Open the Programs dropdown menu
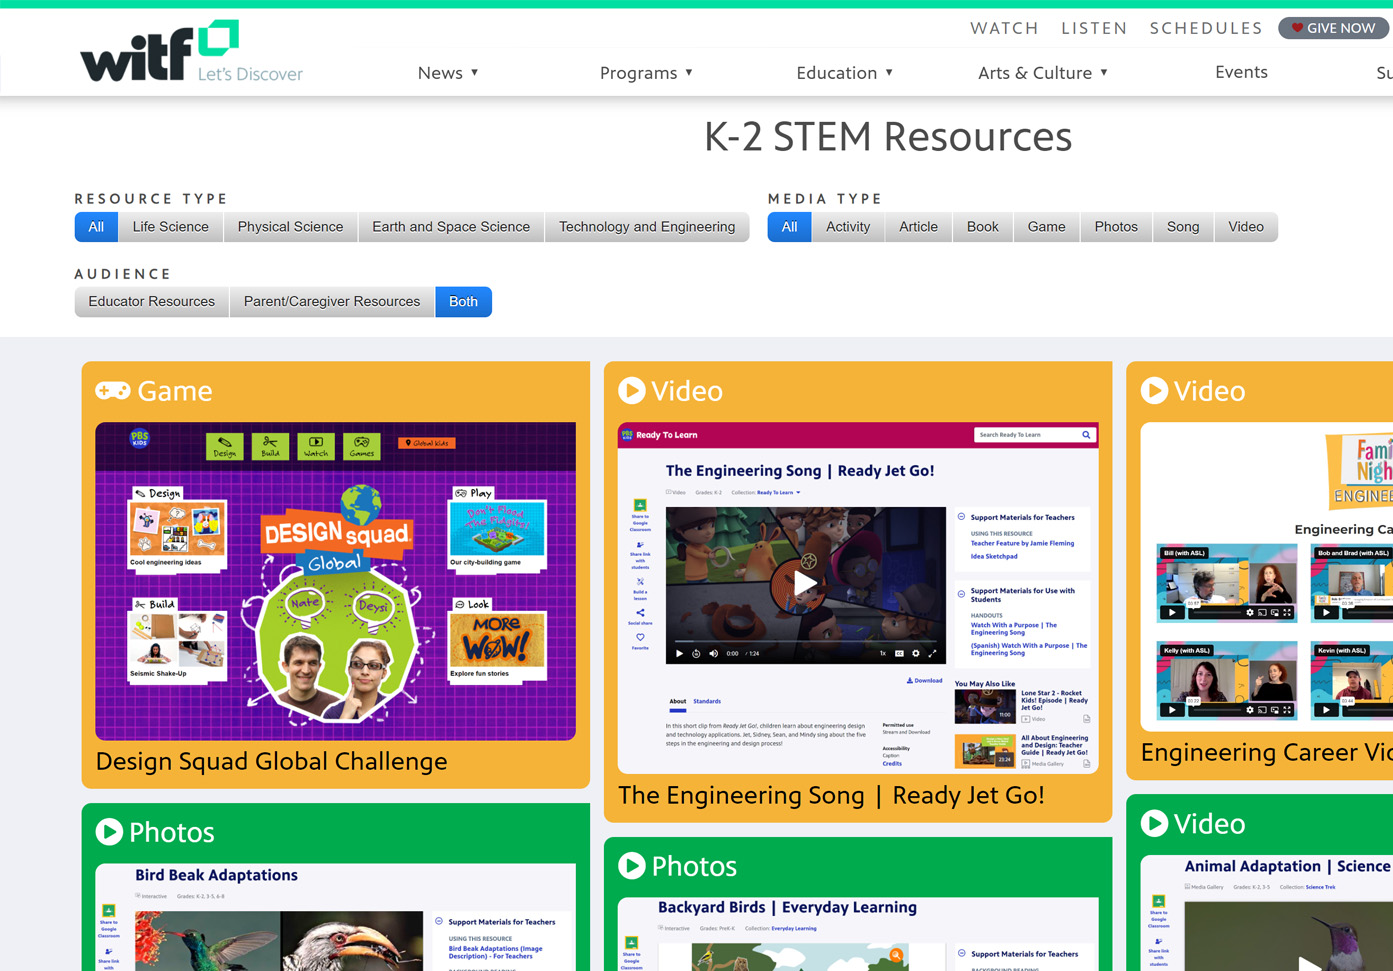This screenshot has height=971, width=1393. click(x=646, y=73)
